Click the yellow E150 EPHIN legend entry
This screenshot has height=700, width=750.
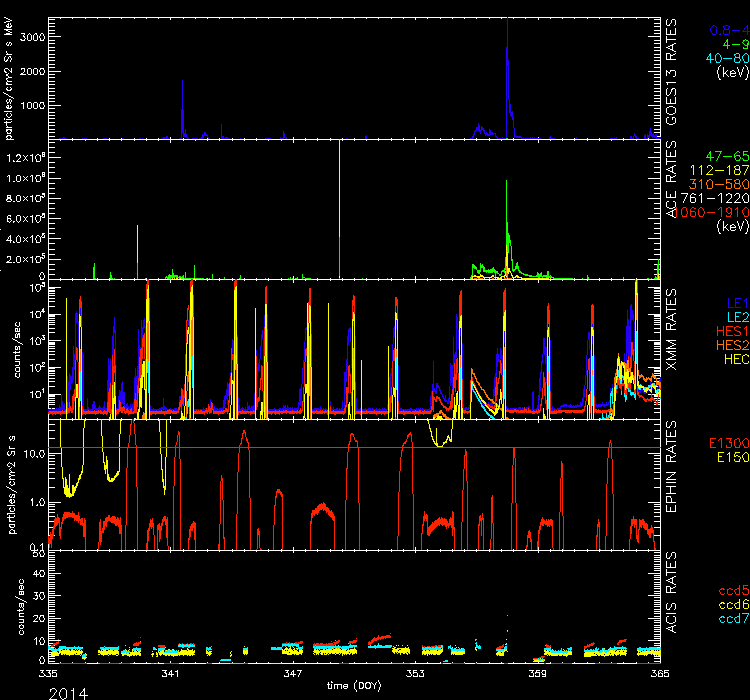pyautogui.click(x=729, y=457)
